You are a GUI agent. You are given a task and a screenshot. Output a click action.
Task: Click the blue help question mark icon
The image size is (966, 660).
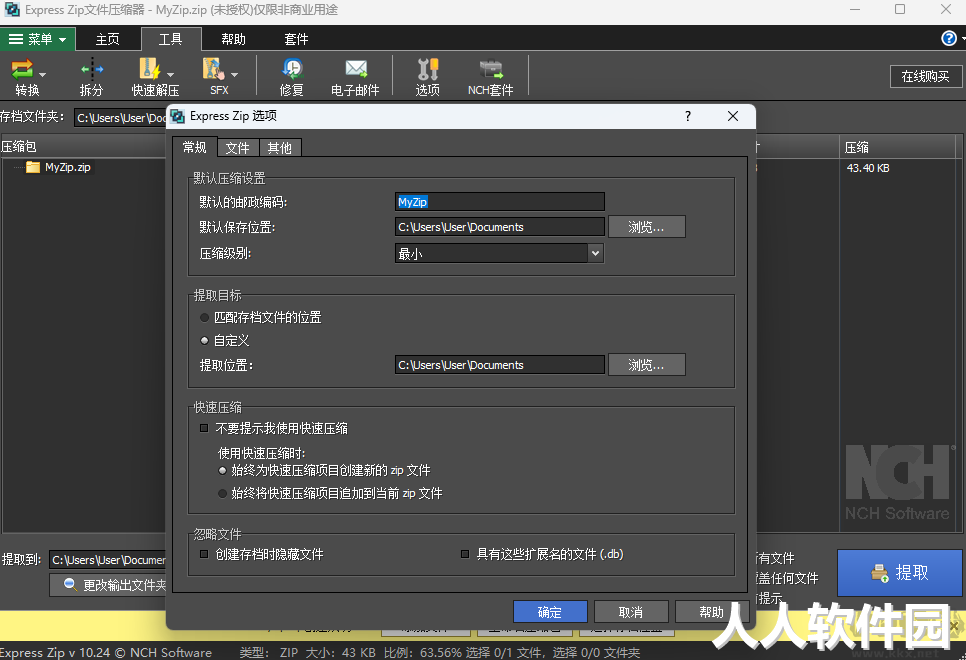[x=949, y=39]
